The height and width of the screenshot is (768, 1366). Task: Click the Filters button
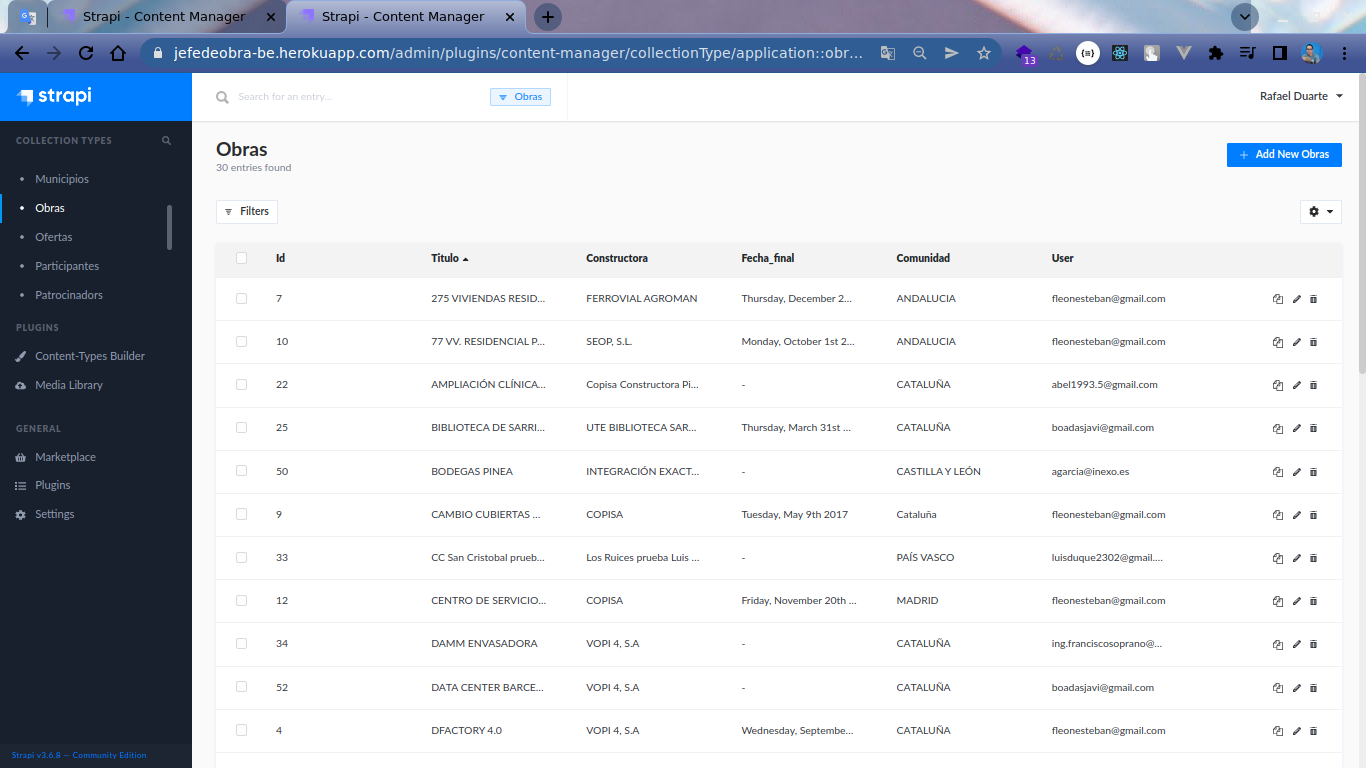[x=247, y=211]
